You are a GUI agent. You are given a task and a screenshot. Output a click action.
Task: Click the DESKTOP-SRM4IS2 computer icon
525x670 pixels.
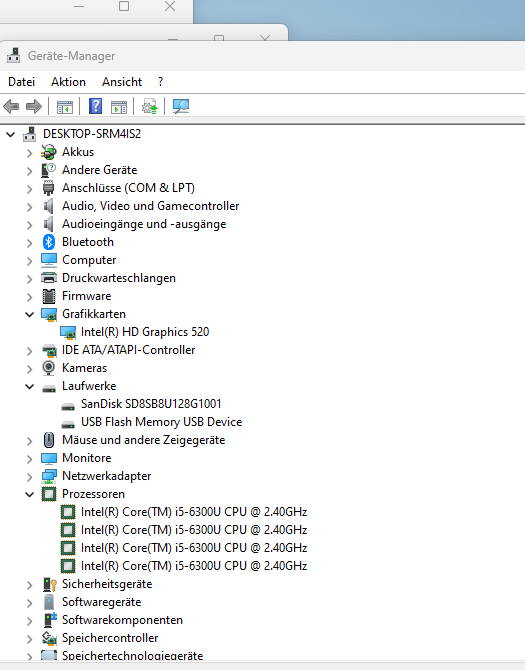tap(29, 134)
